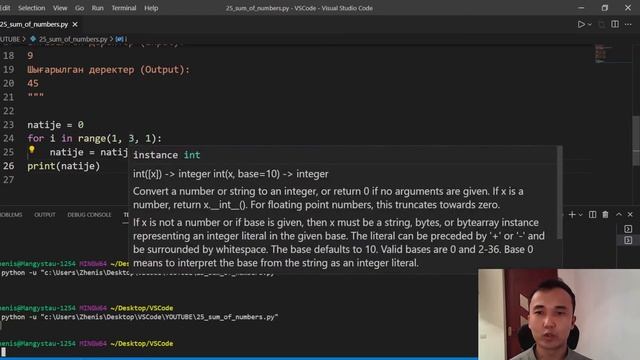Maximize the panel with chevron up
This screenshot has width=640, height=360.
coord(619,215)
